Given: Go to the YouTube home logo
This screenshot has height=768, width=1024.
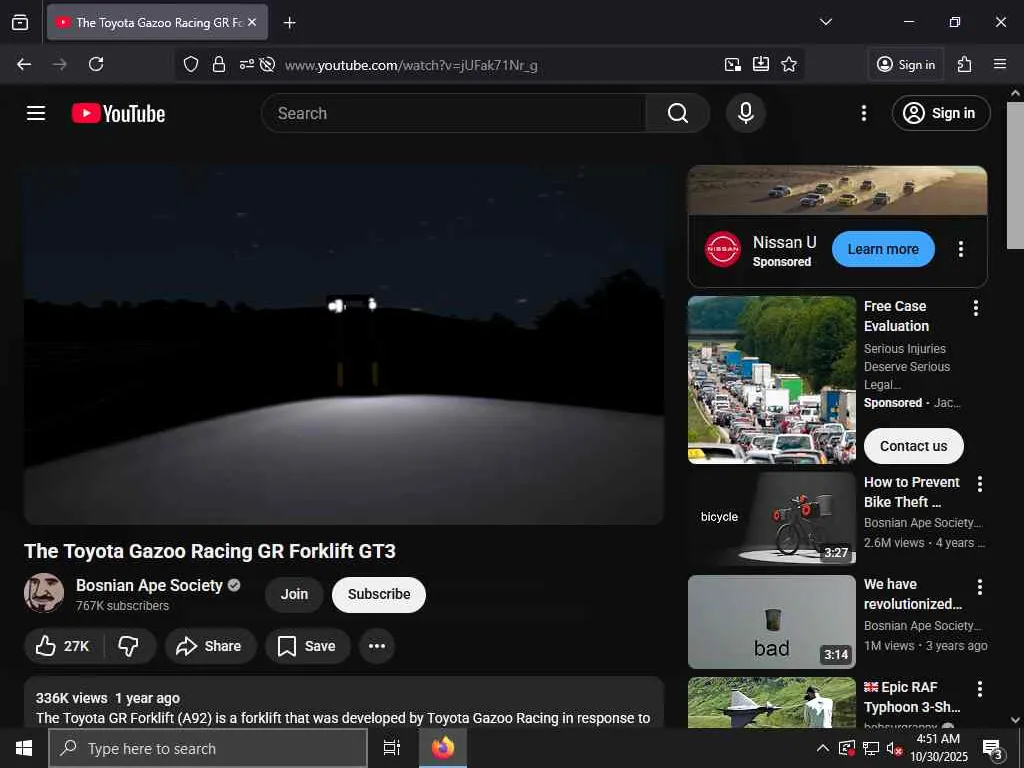Looking at the screenshot, I should tap(118, 113).
